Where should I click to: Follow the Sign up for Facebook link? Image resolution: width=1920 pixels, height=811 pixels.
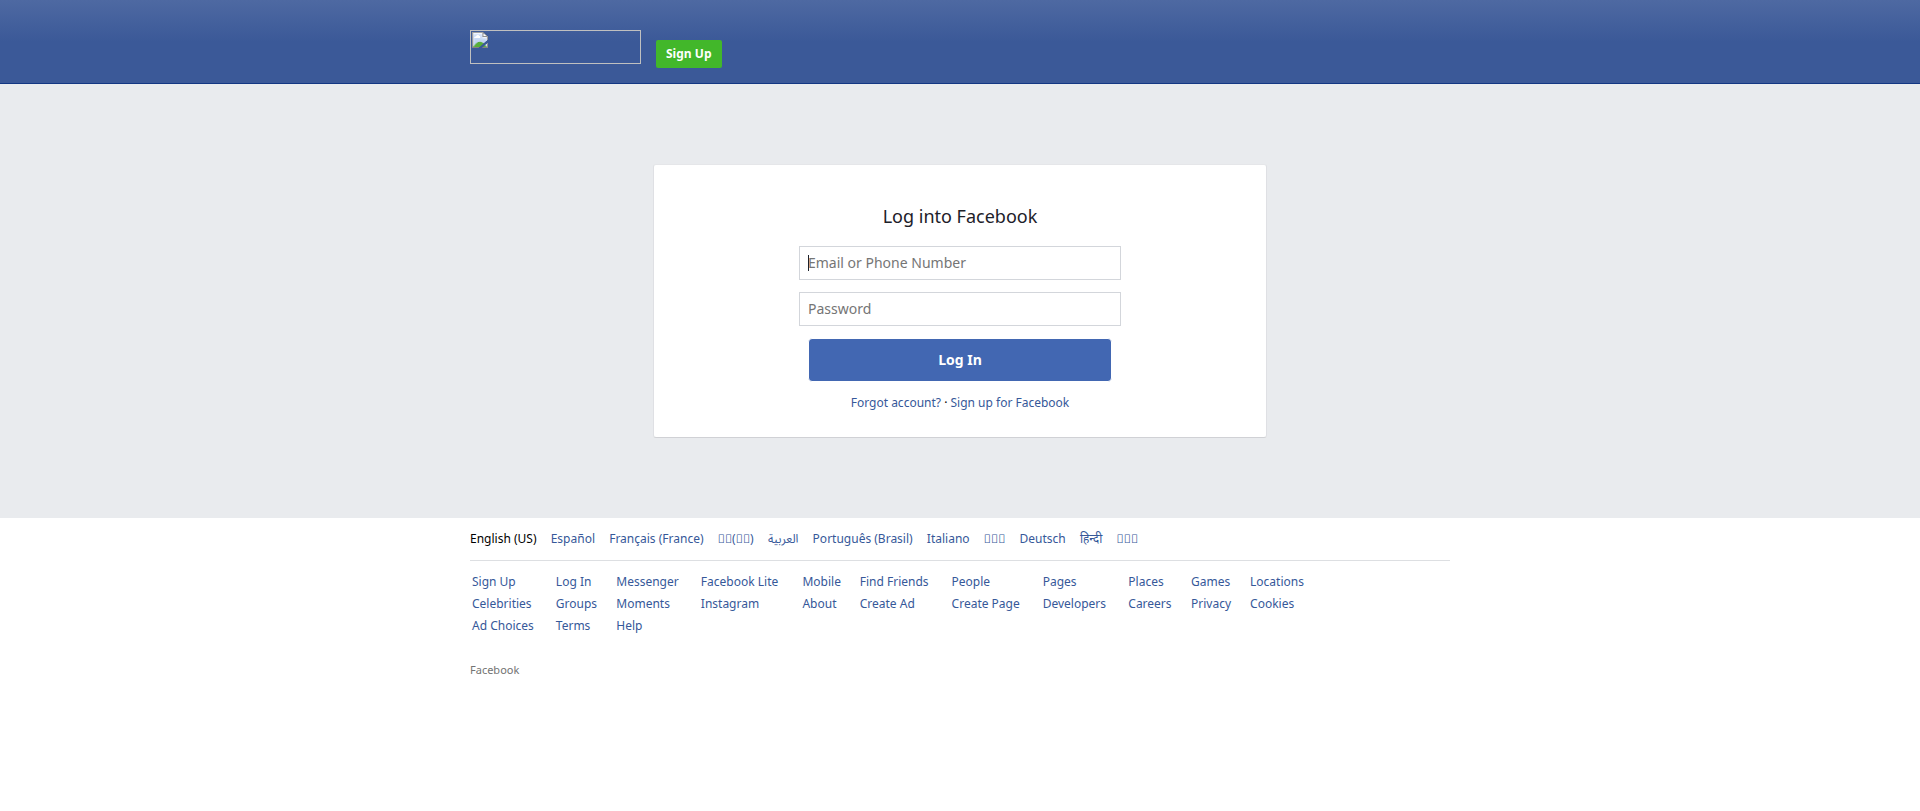[1009, 403]
